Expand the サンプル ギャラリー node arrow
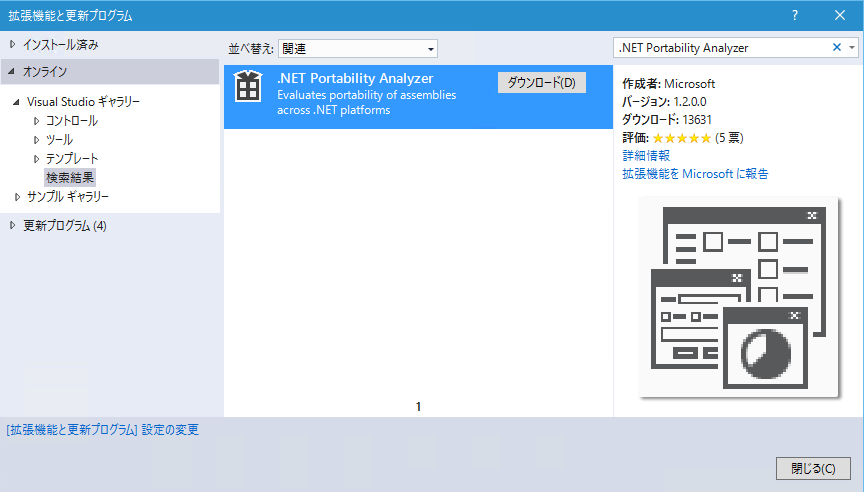Screen dimensions: 864x492 tap(17, 197)
